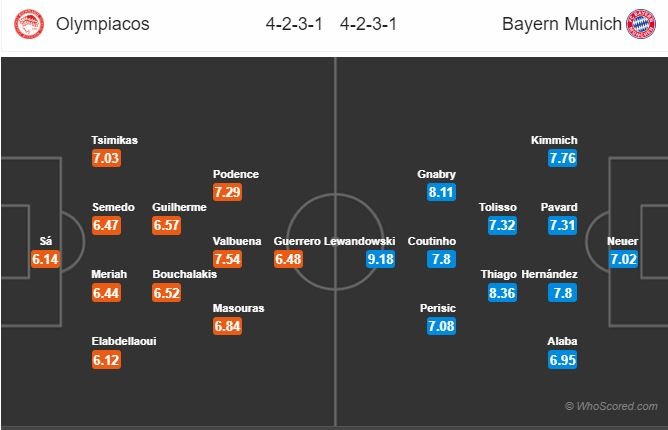Click the Bouchalakis player name

[185, 274]
